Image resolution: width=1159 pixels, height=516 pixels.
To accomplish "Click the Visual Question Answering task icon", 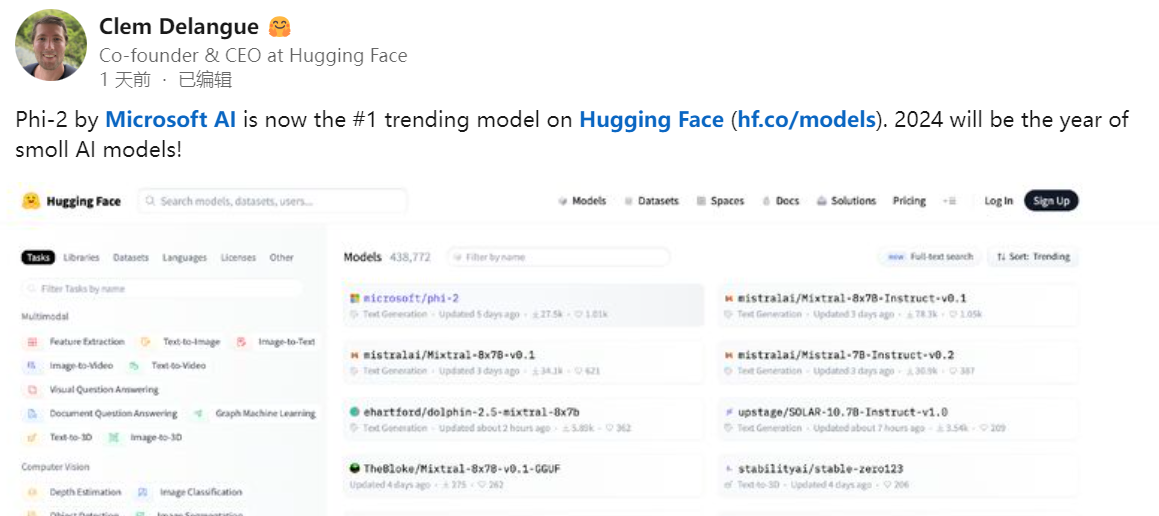I will pyautogui.click(x=32, y=390).
